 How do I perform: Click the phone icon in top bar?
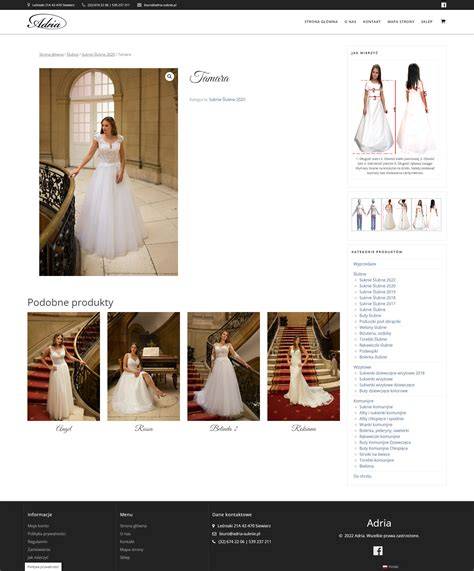tap(84, 5)
